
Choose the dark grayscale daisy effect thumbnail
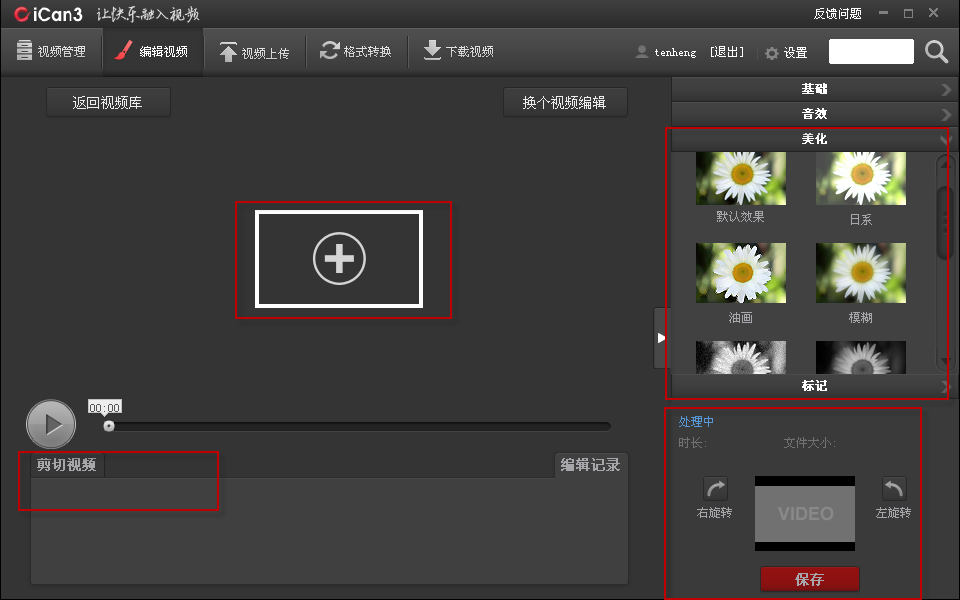click(x=861, y=358)
